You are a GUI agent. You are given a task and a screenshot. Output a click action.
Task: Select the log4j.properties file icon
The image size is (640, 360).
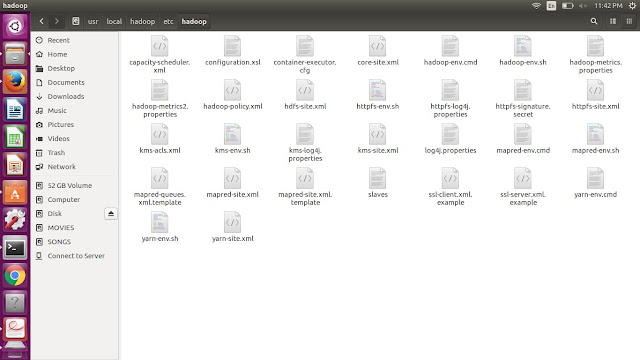coord(450,134)
